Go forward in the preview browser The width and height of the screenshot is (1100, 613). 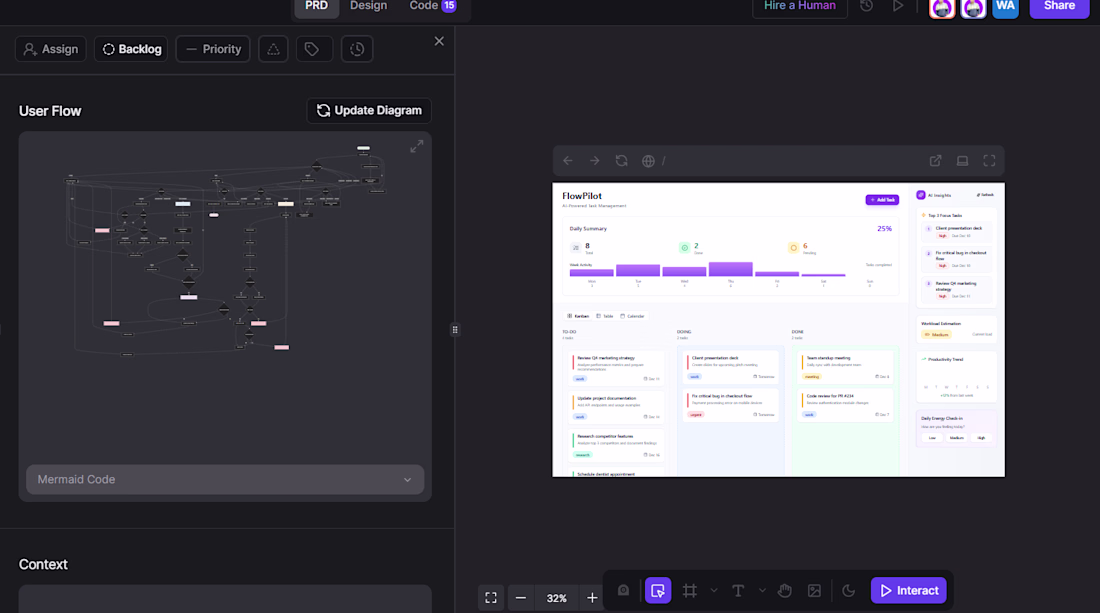(594, 161)
